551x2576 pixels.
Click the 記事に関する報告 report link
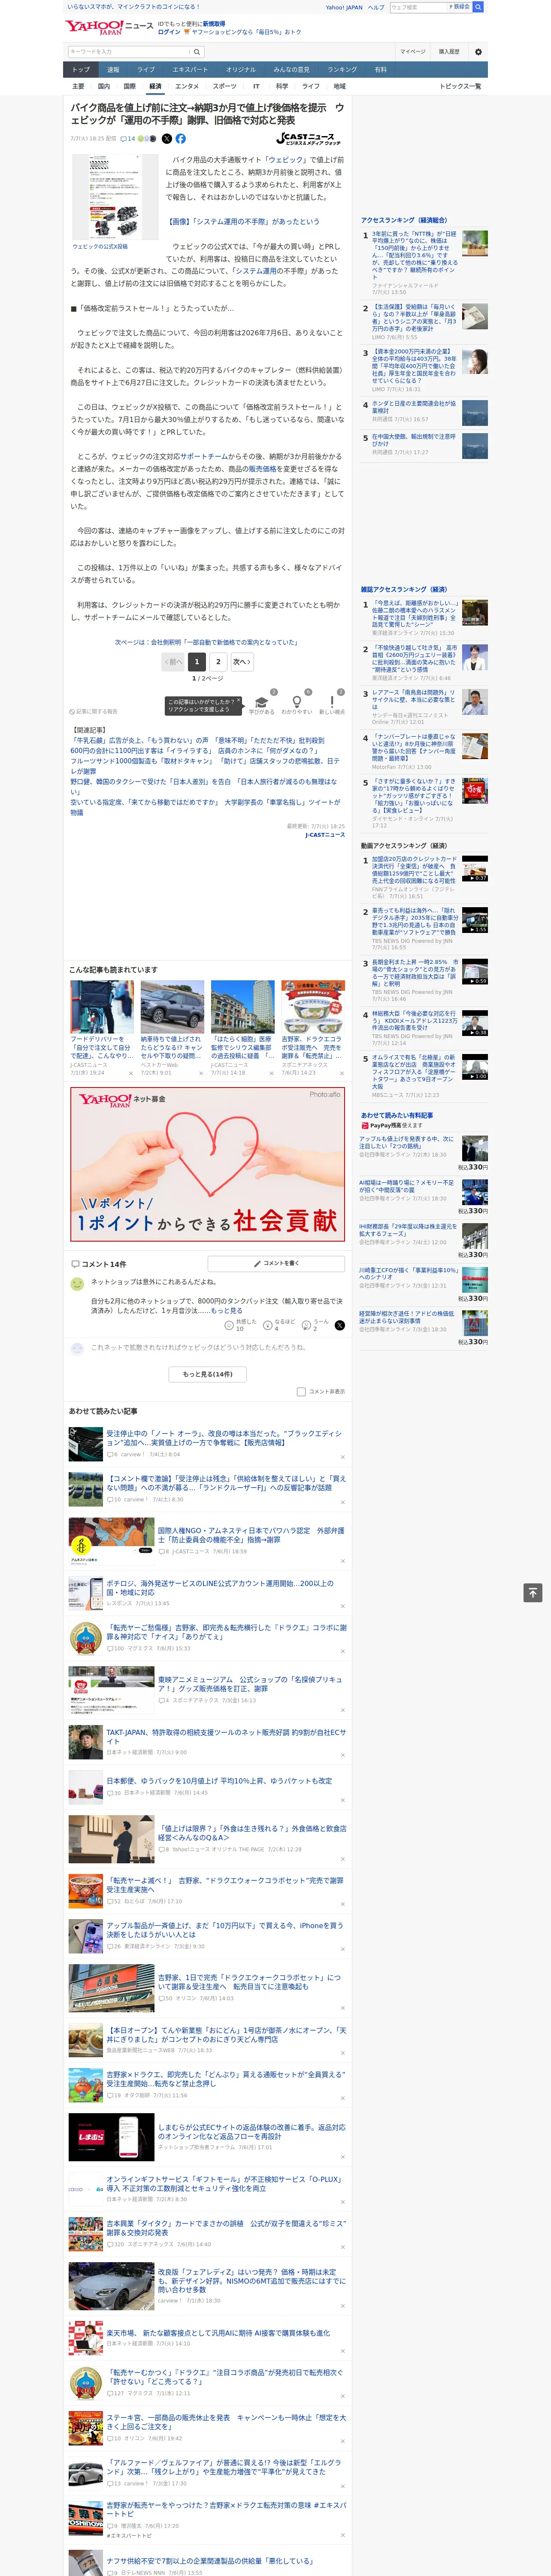click(94, 712)
